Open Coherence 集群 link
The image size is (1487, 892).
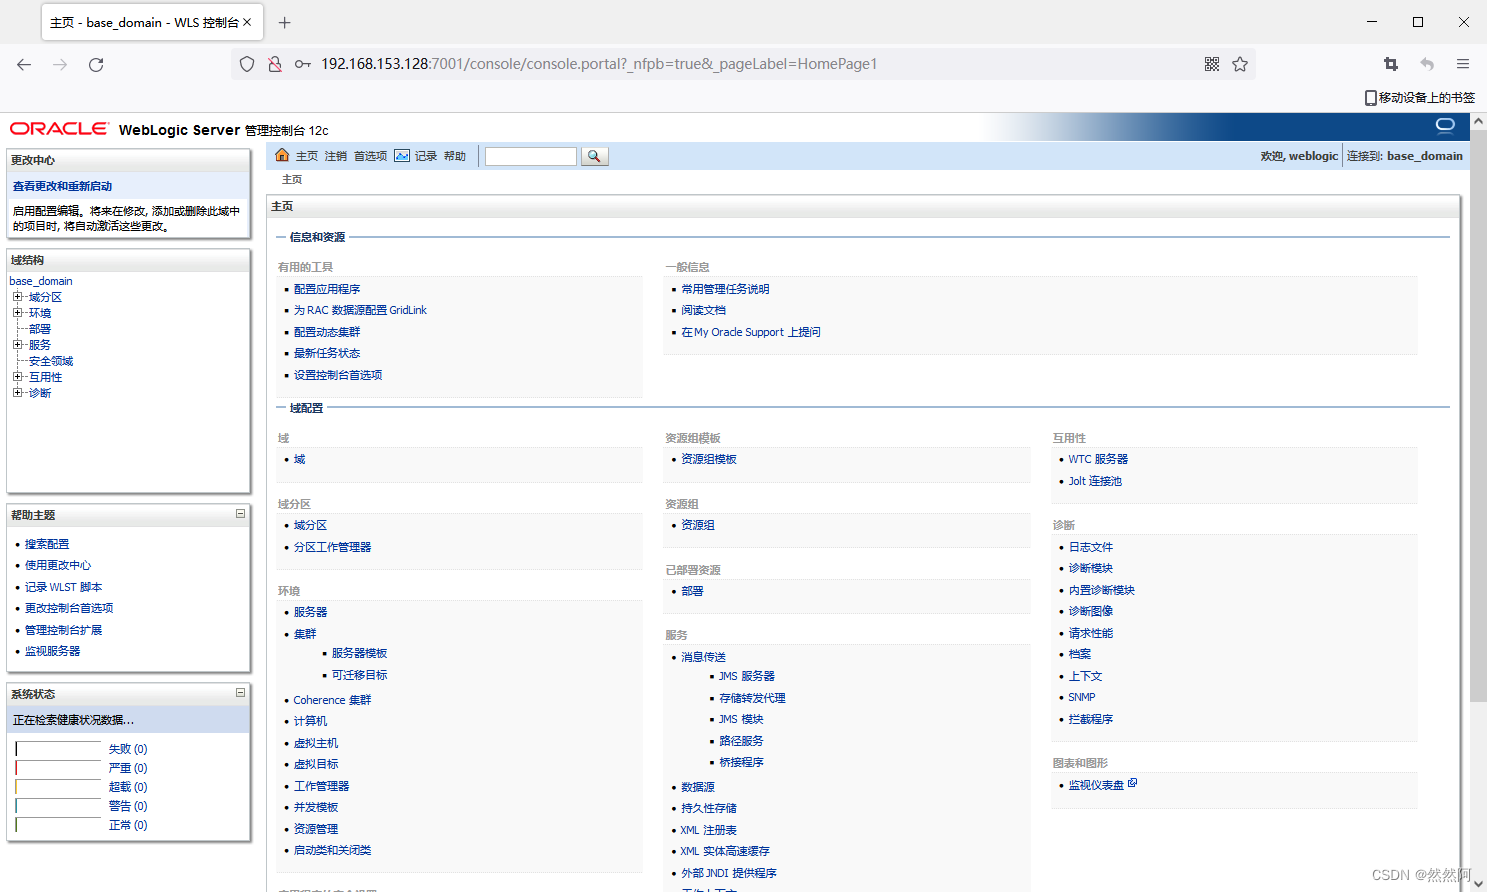pos(332,700)
